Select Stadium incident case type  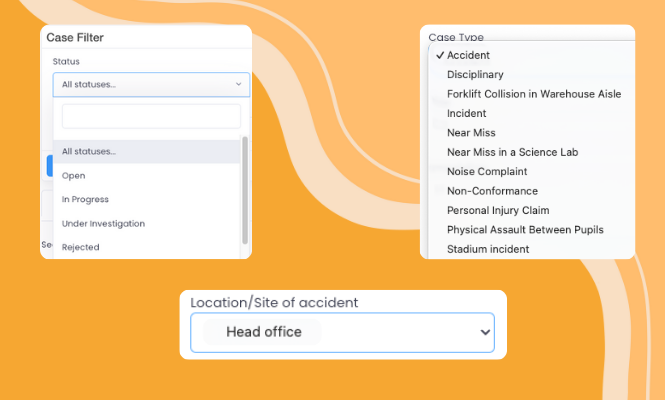point(488,249)
